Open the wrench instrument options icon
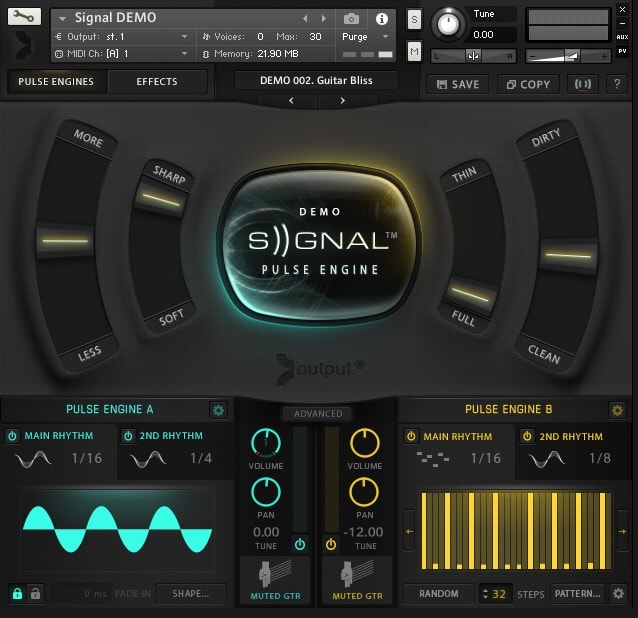The height and width of the screenshot is (618, 638). click(24, 17)
